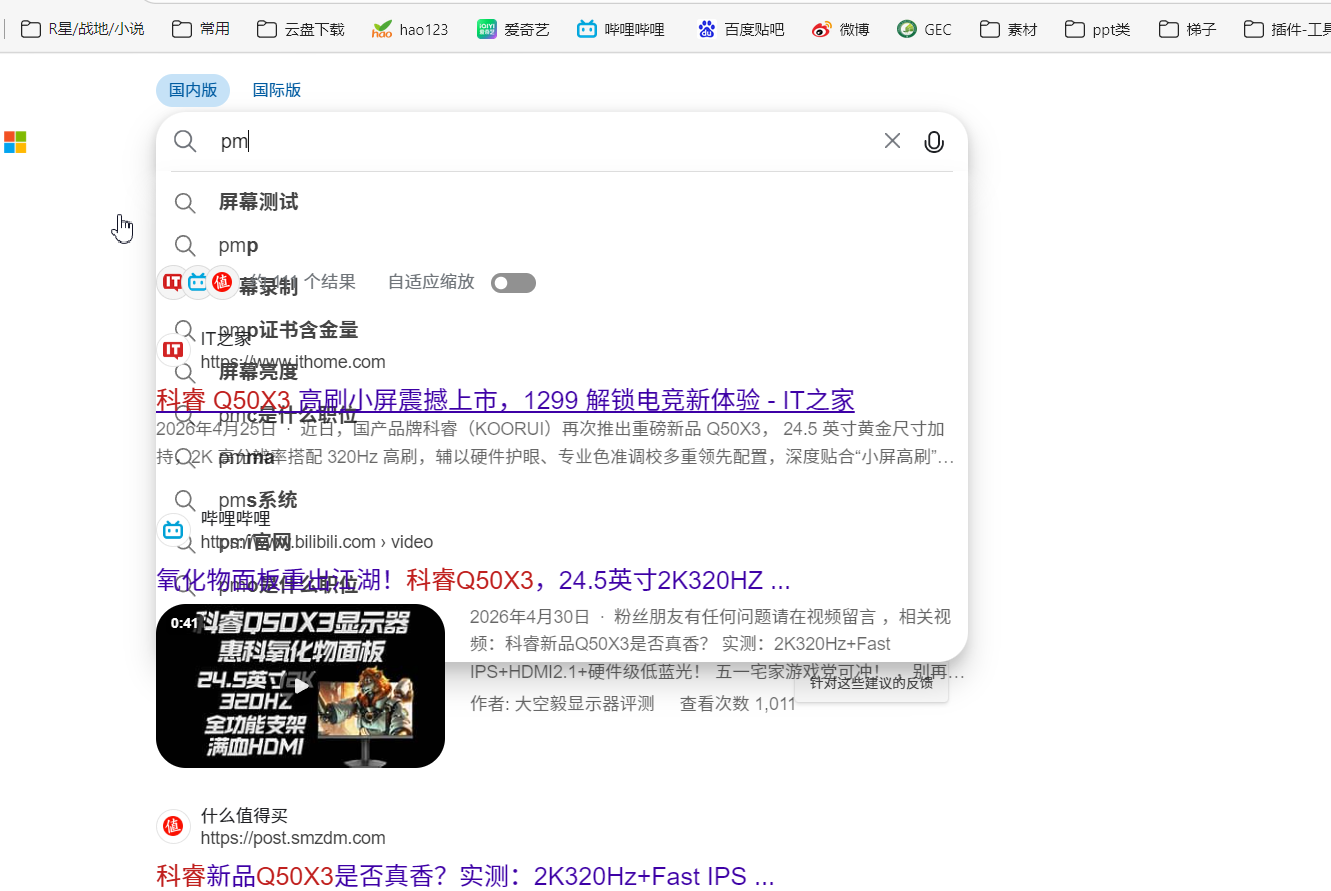Open the 云盘下载 bookmark folder
1331x891 pixels.
300,29
